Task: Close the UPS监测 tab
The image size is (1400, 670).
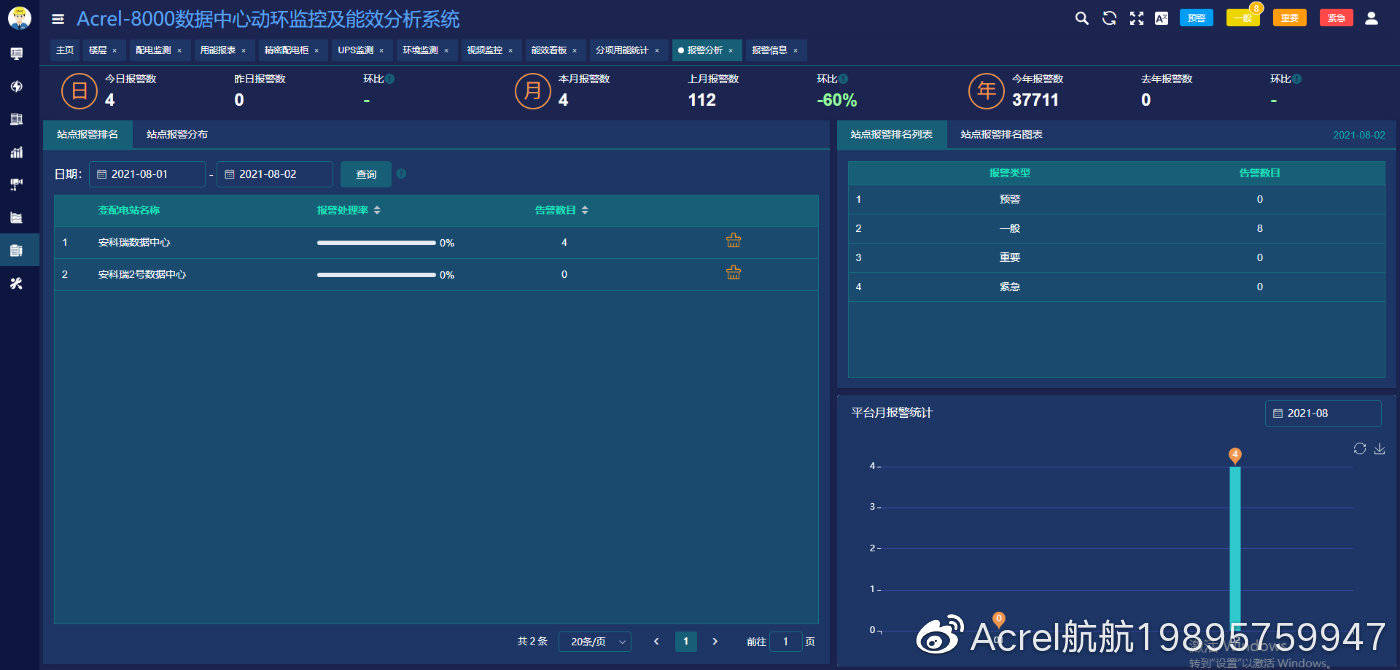Action: coord(381,50)
